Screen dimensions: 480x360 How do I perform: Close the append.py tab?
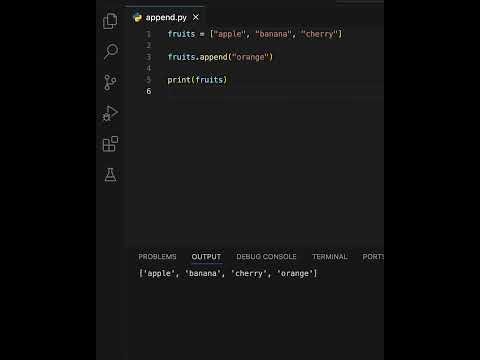tap(196, 17)
